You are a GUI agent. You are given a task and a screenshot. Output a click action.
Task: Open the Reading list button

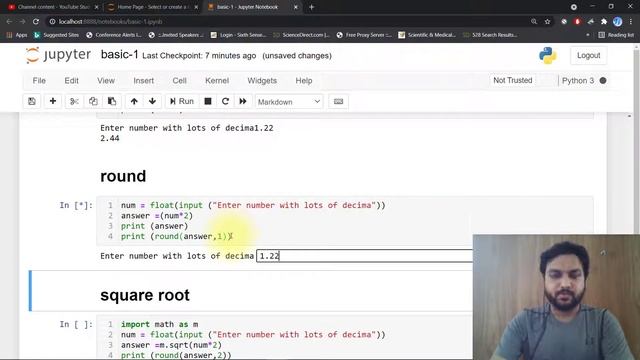[x=616, y=35]
